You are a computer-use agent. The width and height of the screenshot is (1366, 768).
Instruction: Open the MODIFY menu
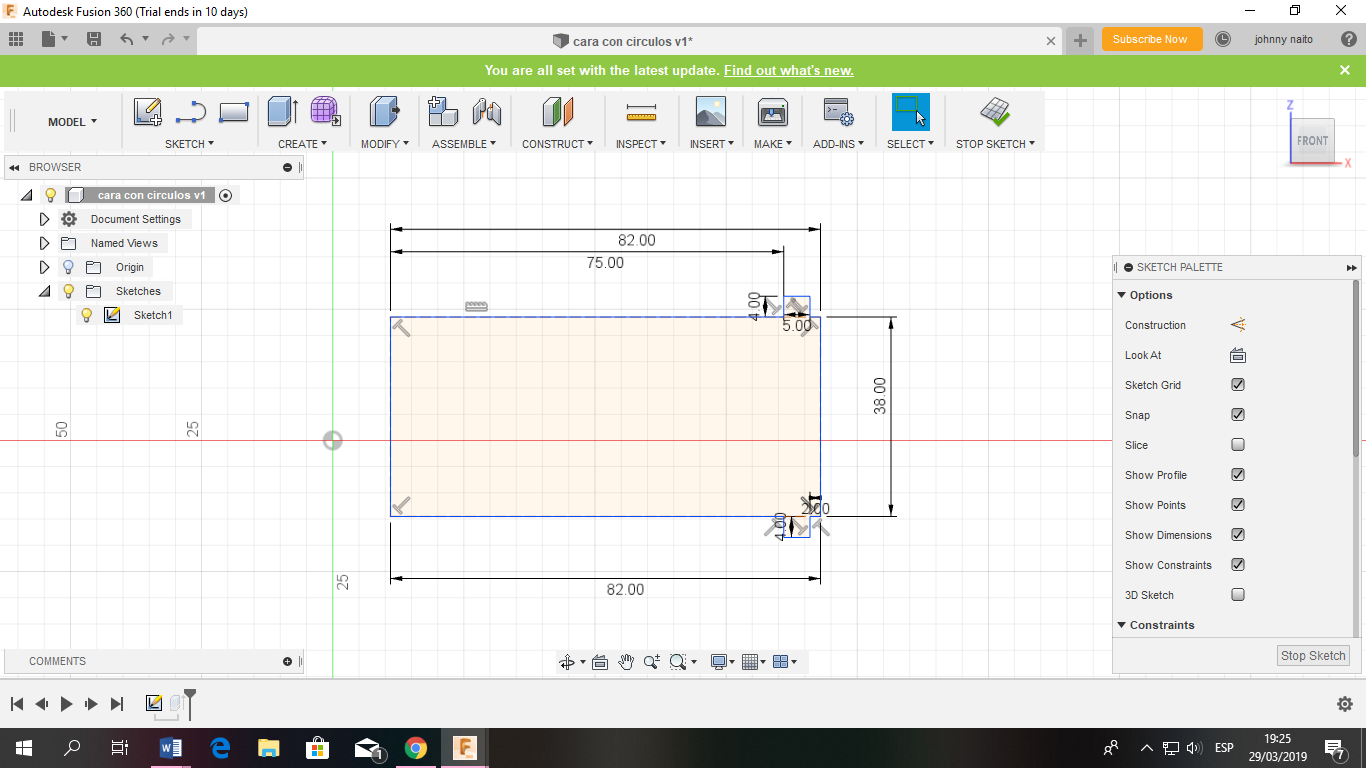(385, 144)
